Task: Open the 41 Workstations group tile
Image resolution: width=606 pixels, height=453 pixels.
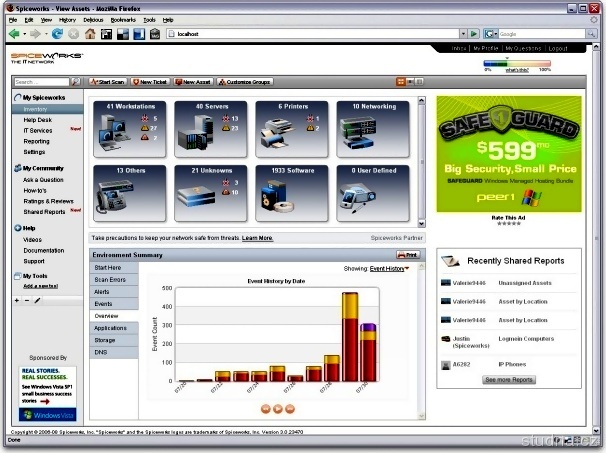Action: [x=130, y=129]
